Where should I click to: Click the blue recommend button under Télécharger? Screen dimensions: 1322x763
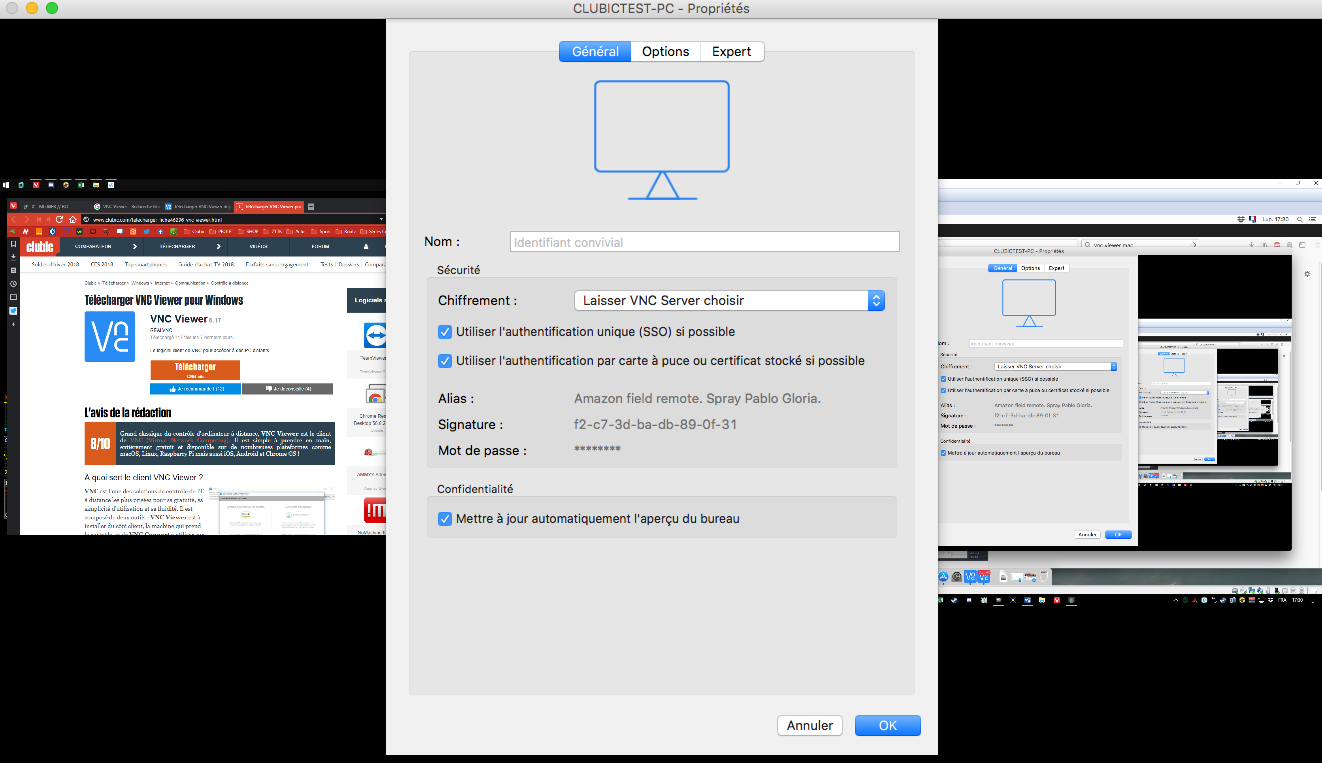[x=195, y=389]
